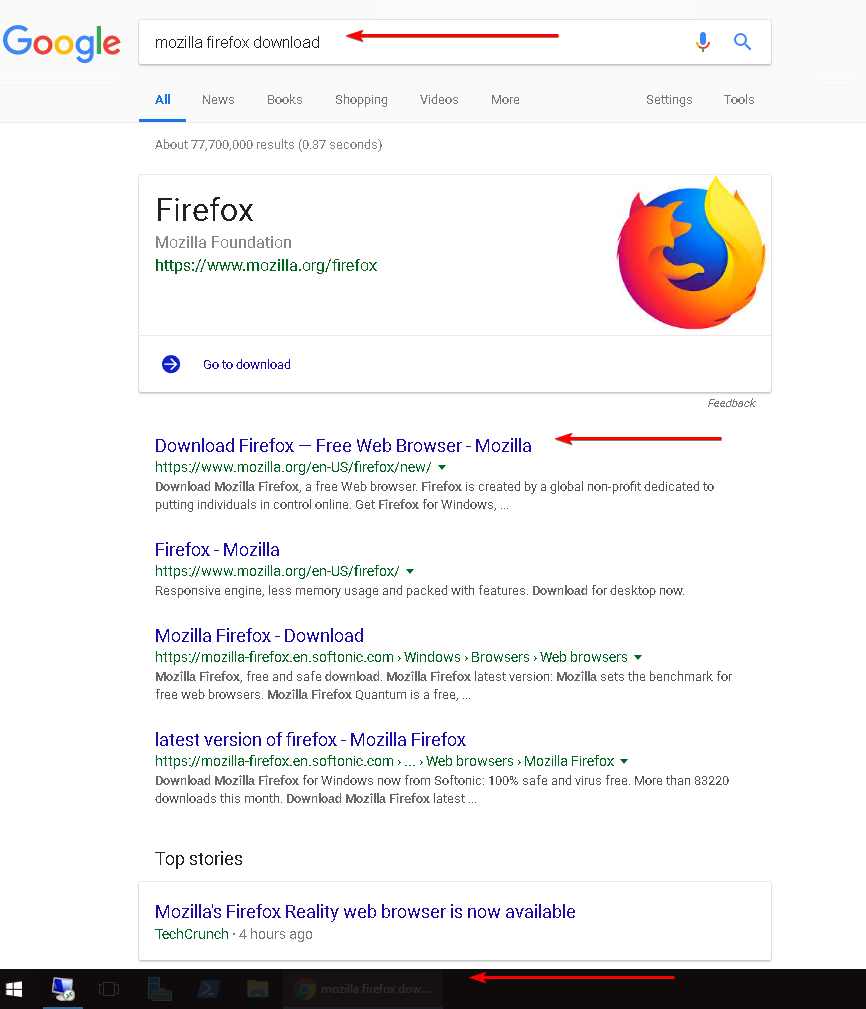
Task: Open the Download Firefox — Free Web Browser result
Action: tap(343, 446)
